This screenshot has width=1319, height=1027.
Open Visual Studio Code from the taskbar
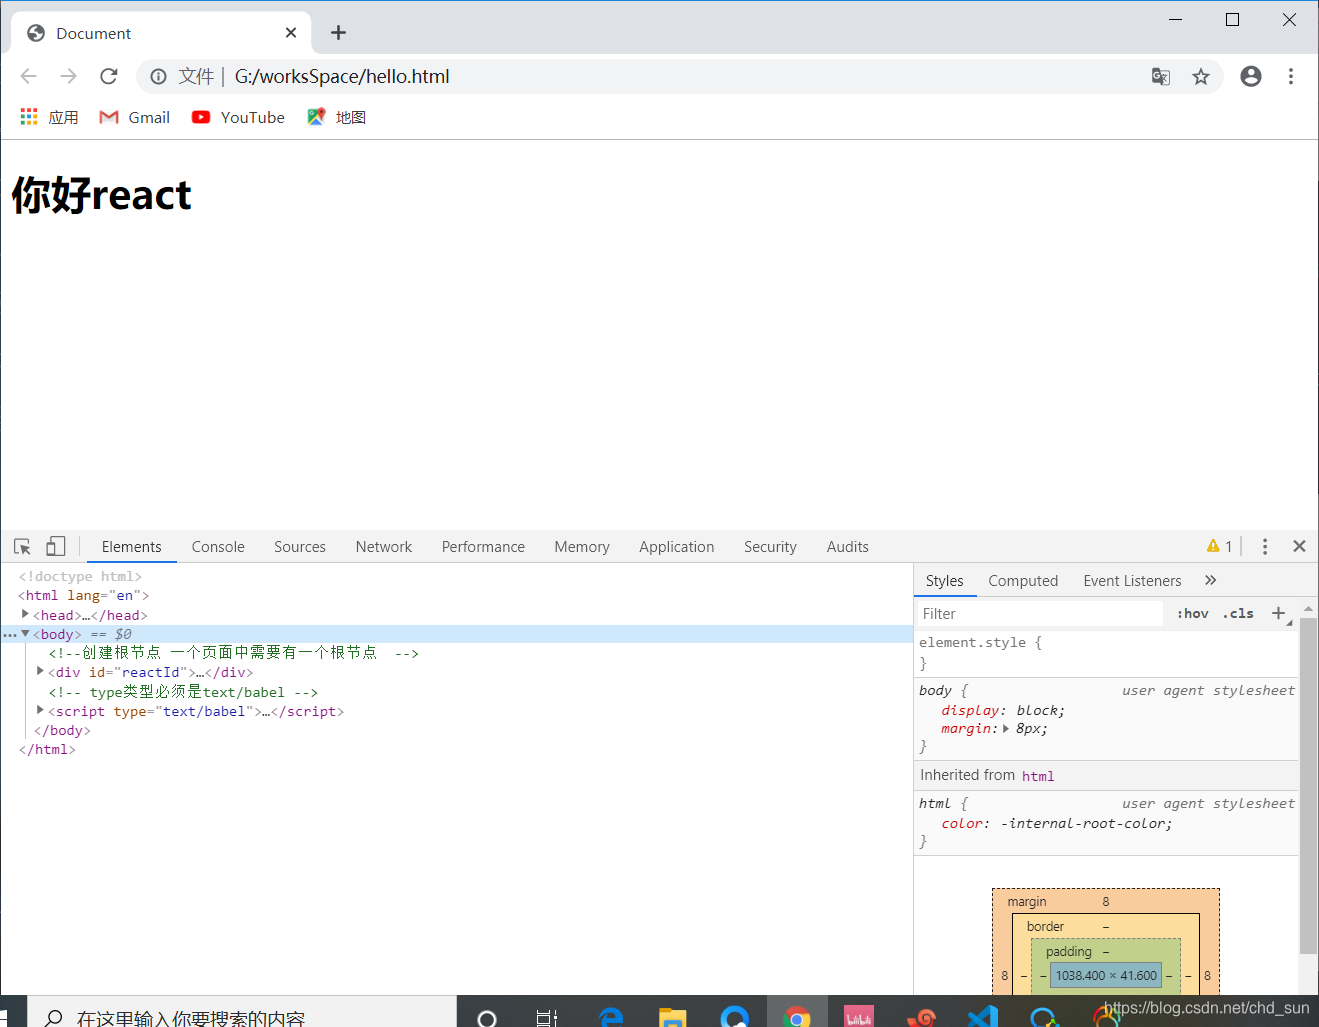pos(983,1017)
